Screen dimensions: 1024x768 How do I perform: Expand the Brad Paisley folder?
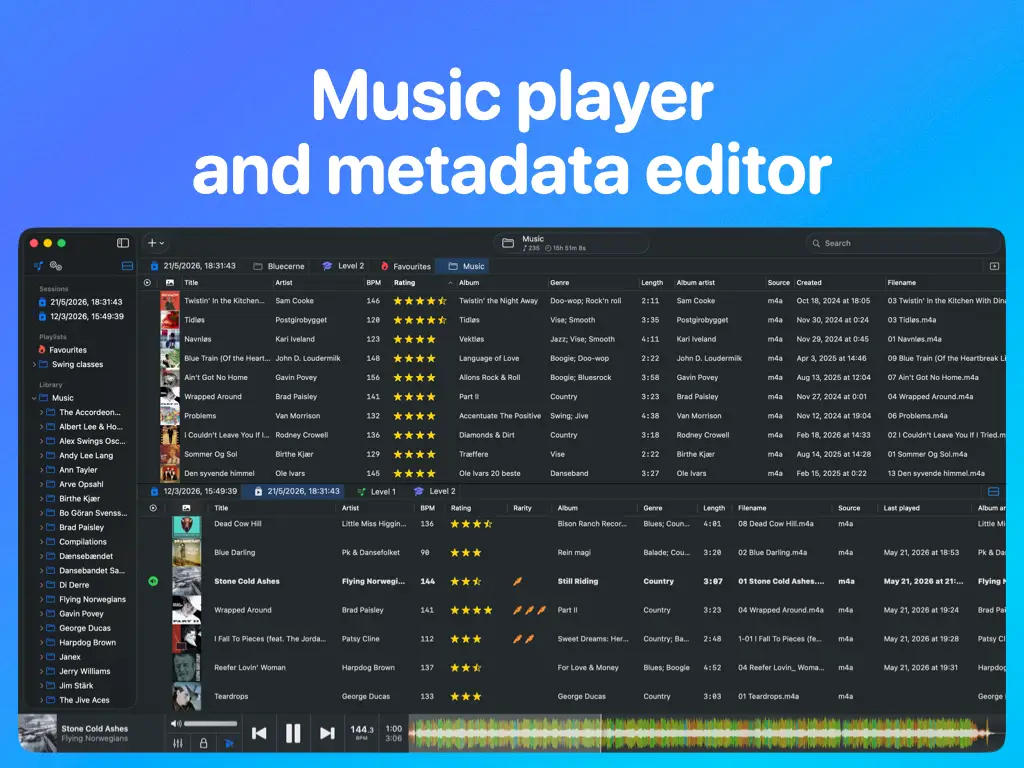[x=42, y=527]
